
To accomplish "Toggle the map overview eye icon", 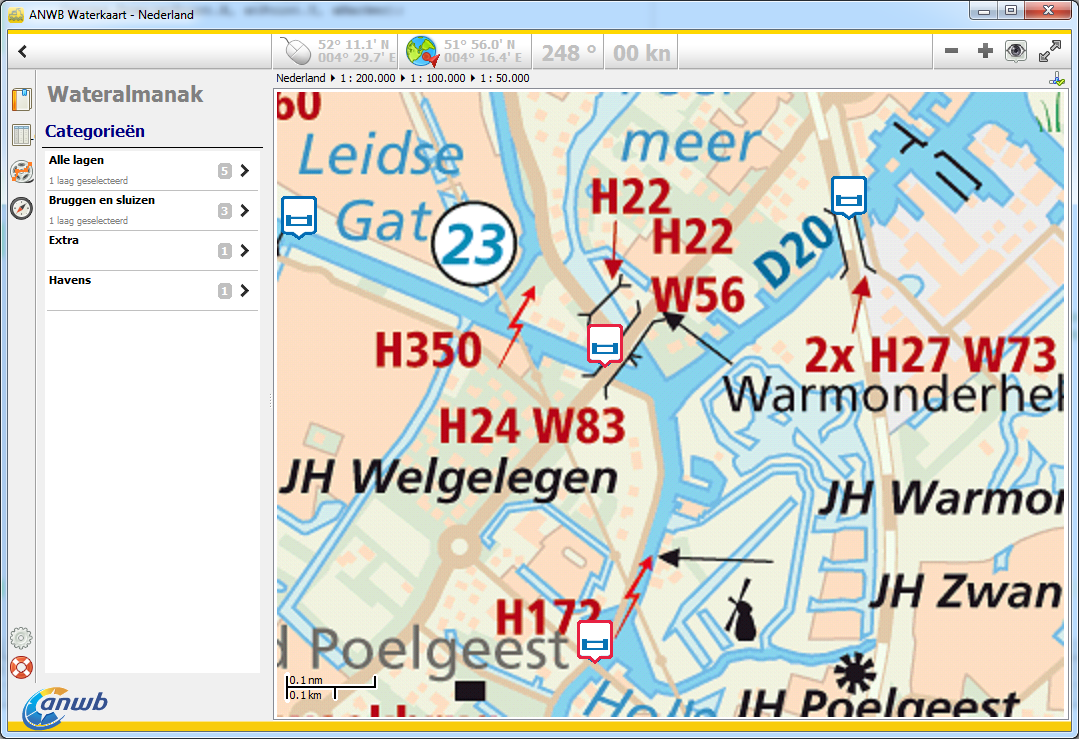I will (1016, 49).
